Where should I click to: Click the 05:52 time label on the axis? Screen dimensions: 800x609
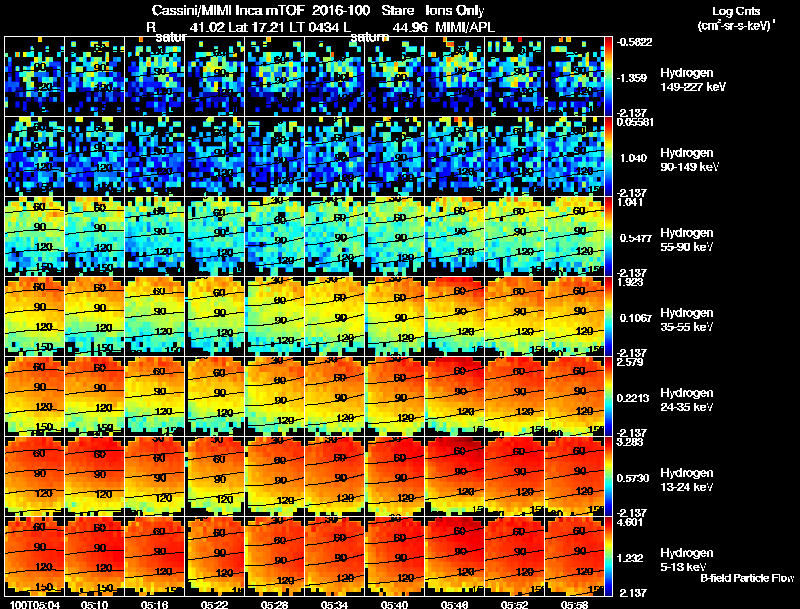pyautogui.click(x=514, y=604)
